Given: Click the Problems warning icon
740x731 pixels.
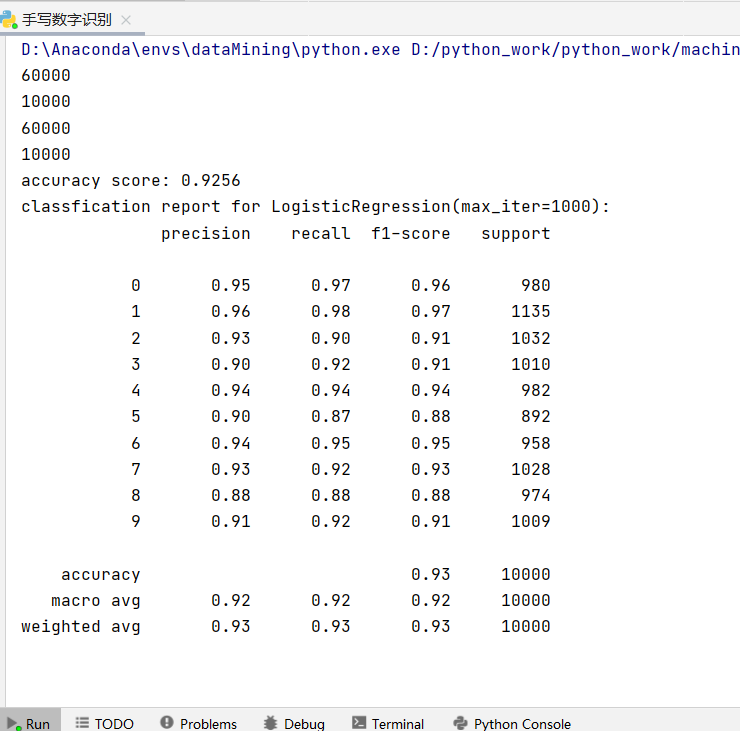Looking at the screenshot, I should pos(167,723).
